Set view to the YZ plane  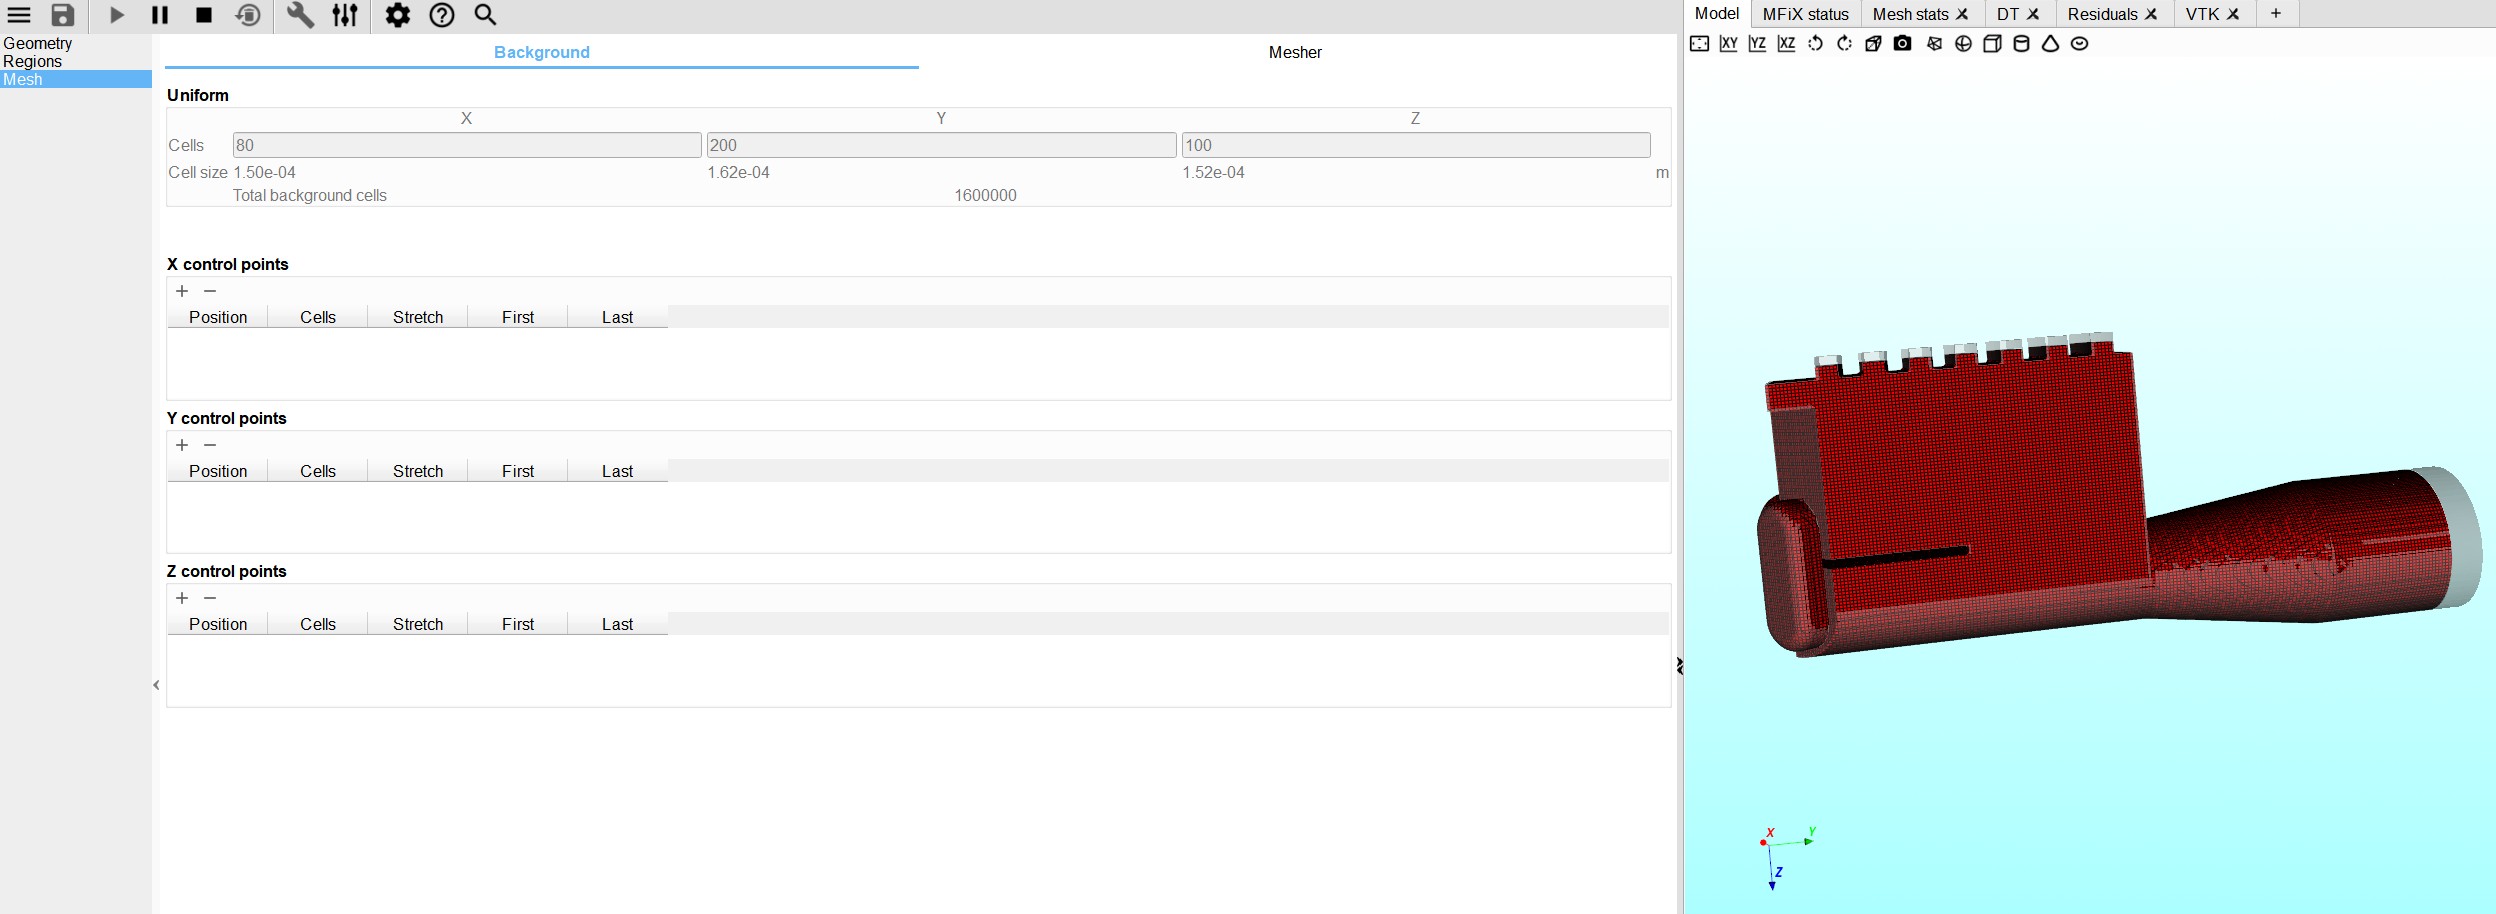tap(1757, 44)
